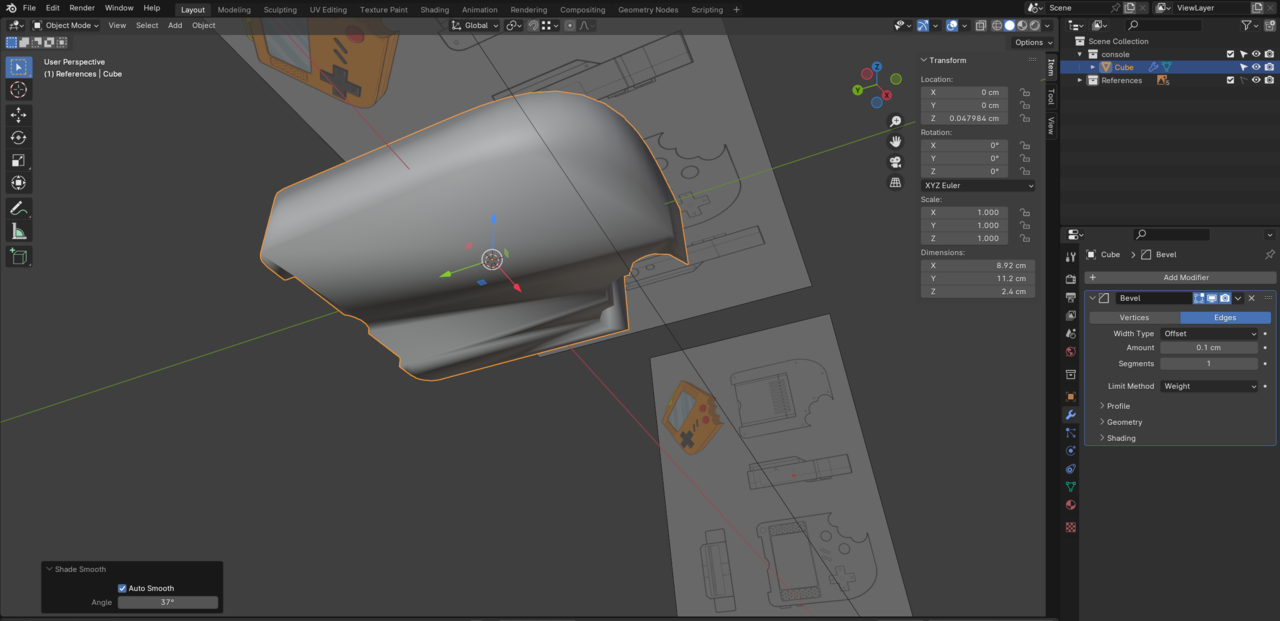This screenshot has width=1280, height=621.
Task: Open Modifier properties wrench tab
Action: pos(1071,415)
